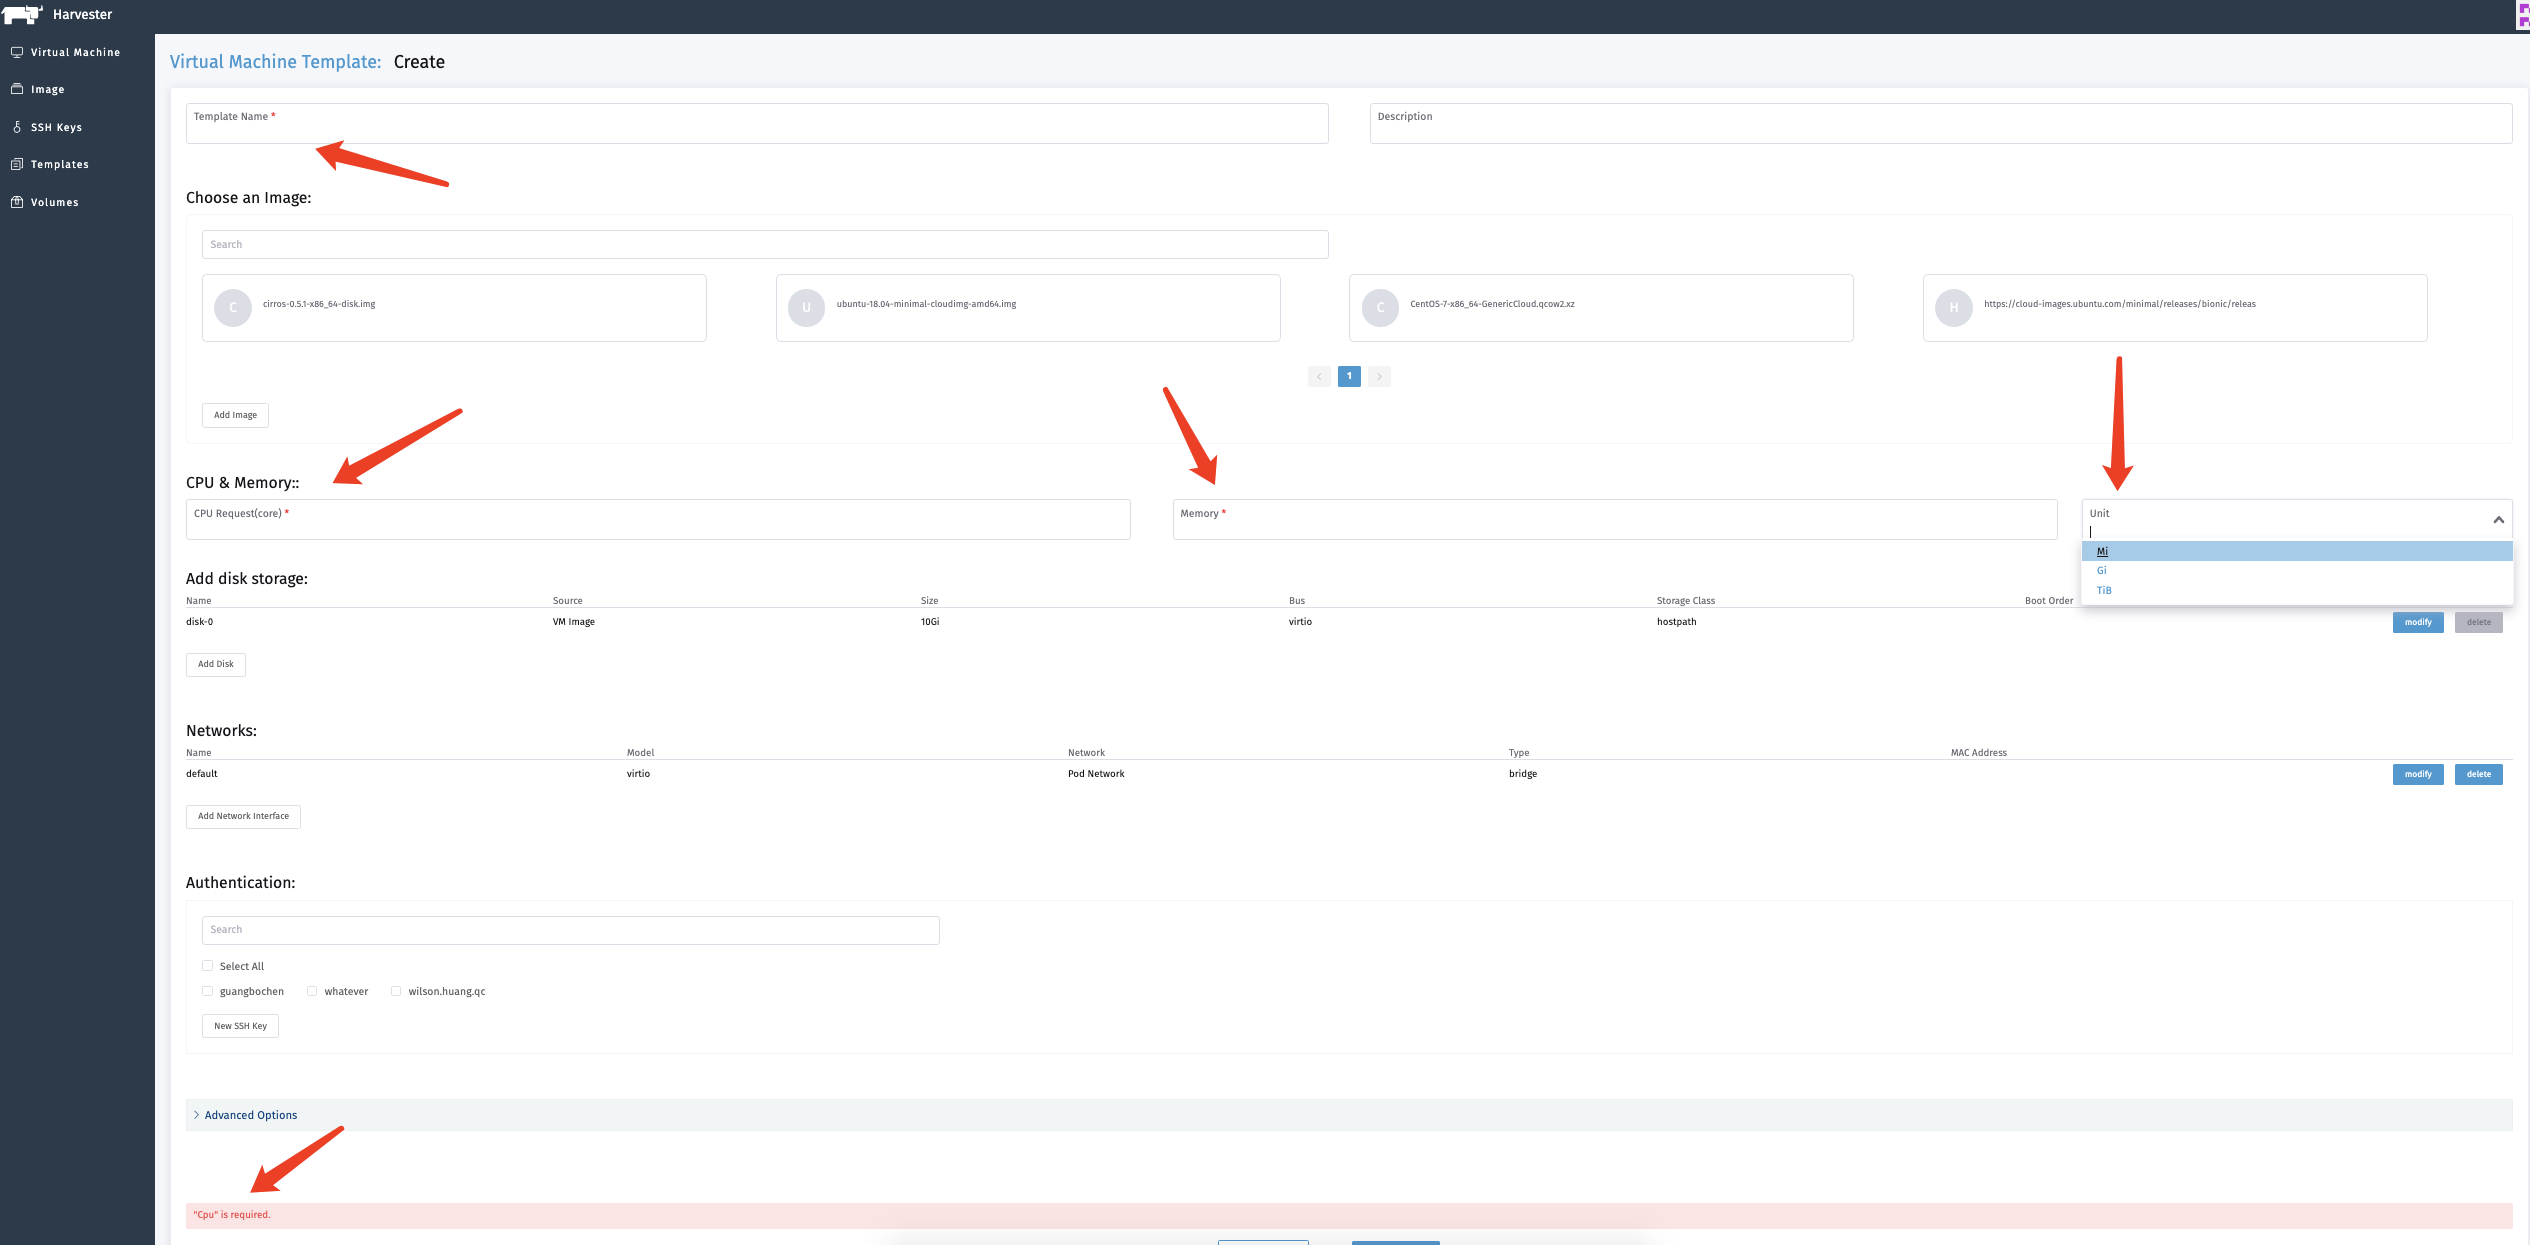Expand the Advanced Options section

click(x=249, y=1114)
